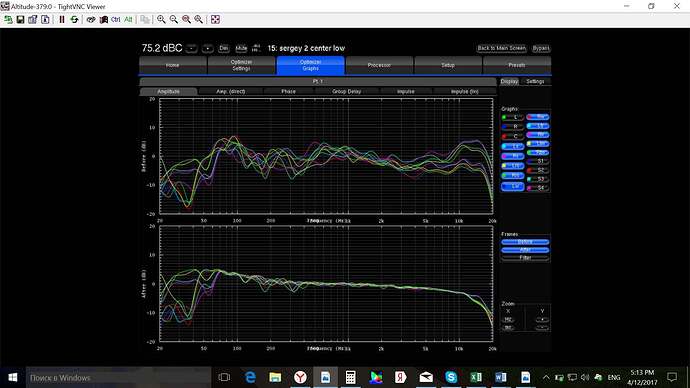Open the Settings side tab
690x388 pixels.
(x=535, y=81)
